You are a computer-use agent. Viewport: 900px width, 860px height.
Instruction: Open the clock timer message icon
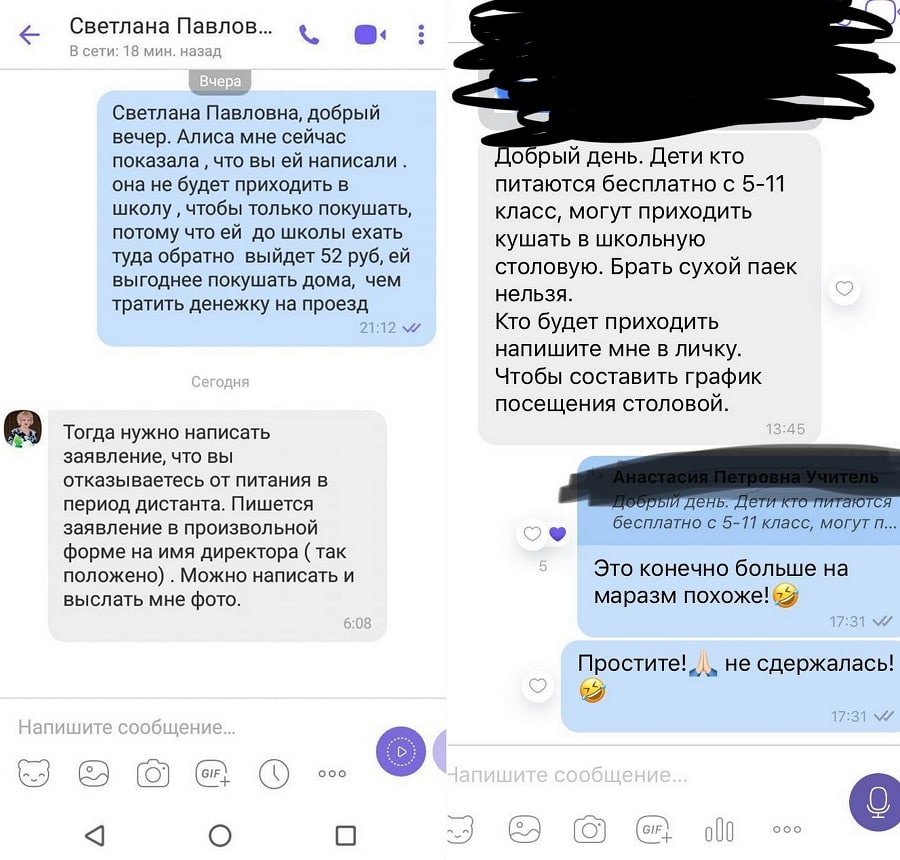274,773
